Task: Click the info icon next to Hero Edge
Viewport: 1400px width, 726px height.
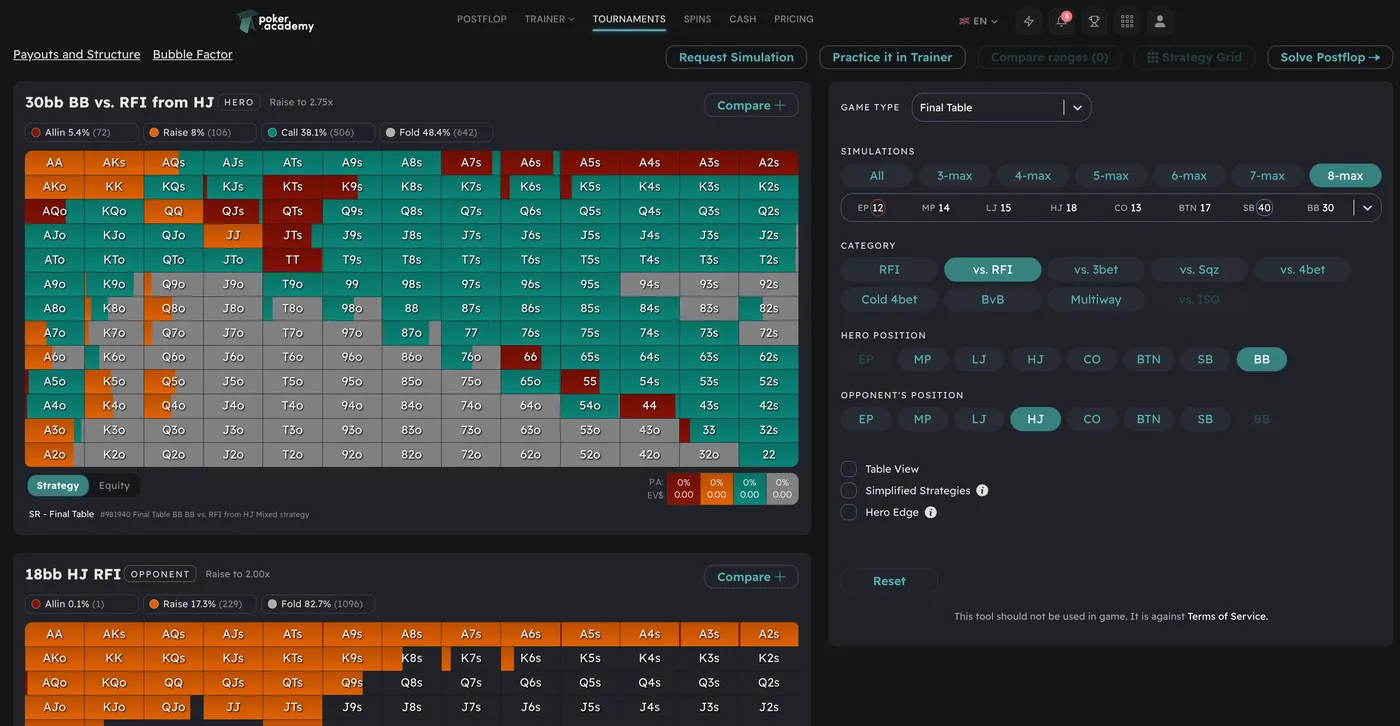Action: coord(931,513)
